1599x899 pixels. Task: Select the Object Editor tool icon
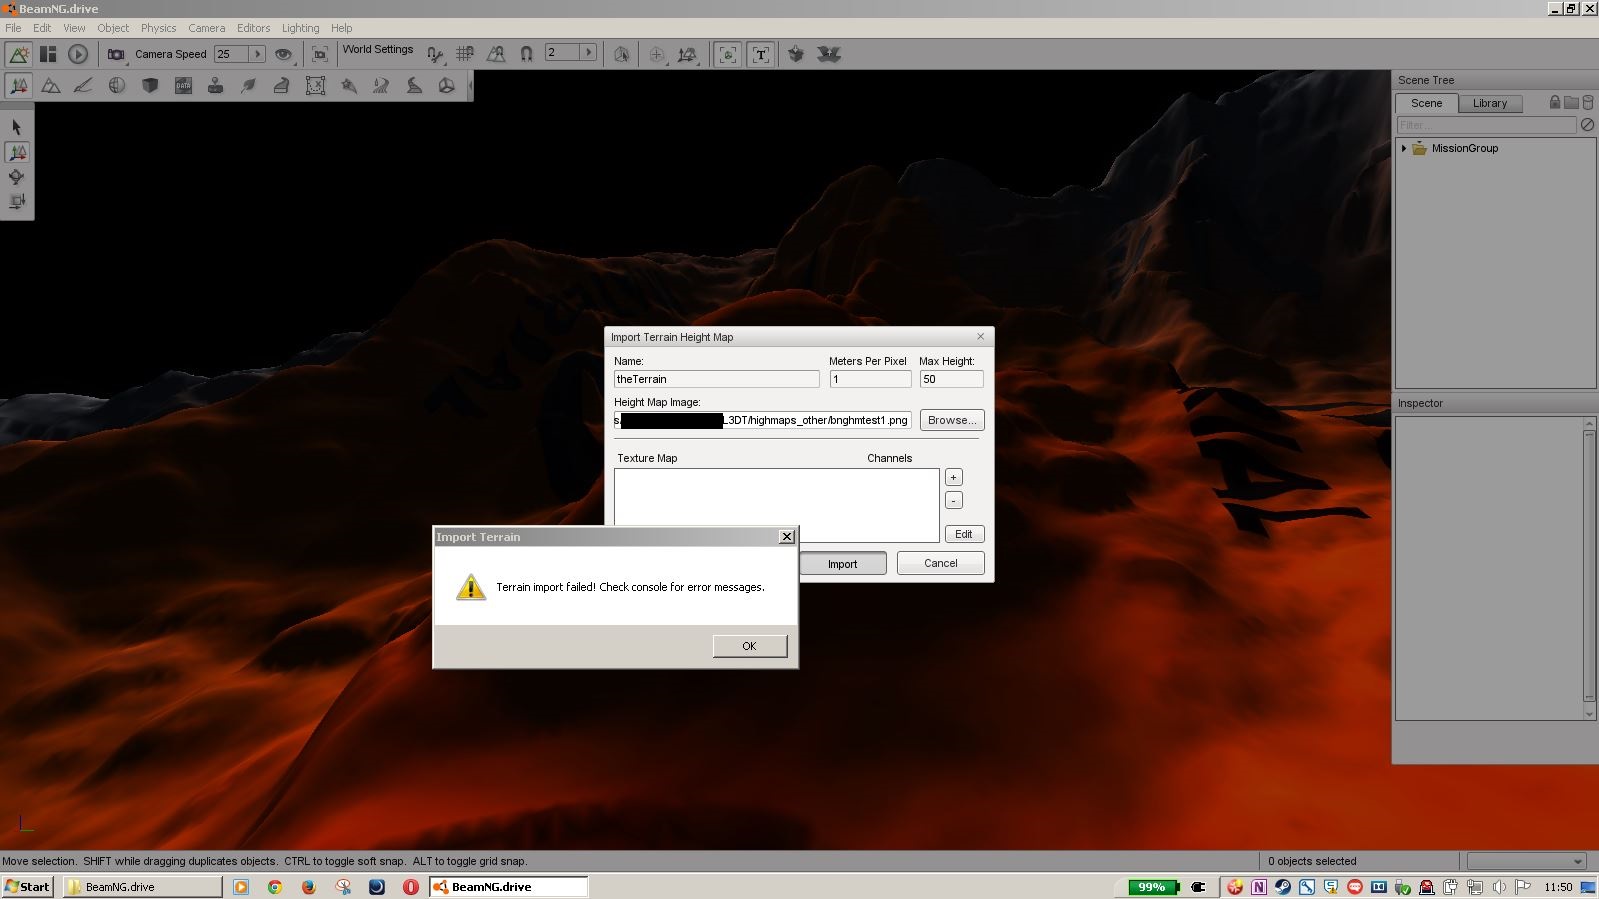(18, 86)
